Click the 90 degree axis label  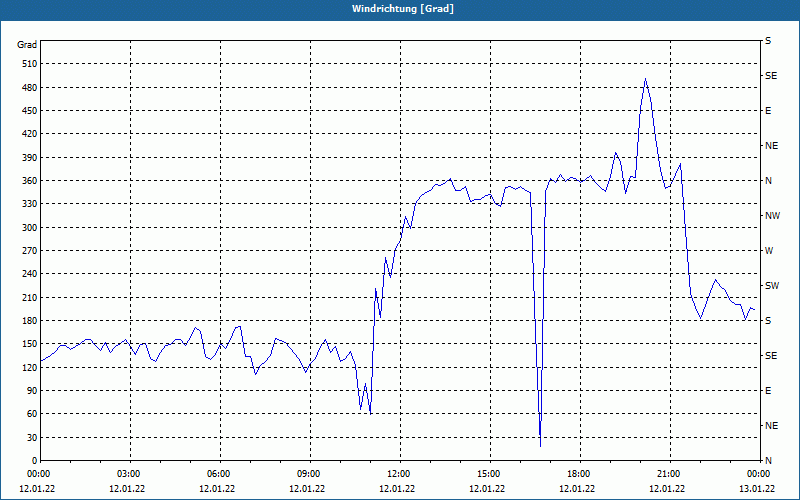[x=32, y=391]
